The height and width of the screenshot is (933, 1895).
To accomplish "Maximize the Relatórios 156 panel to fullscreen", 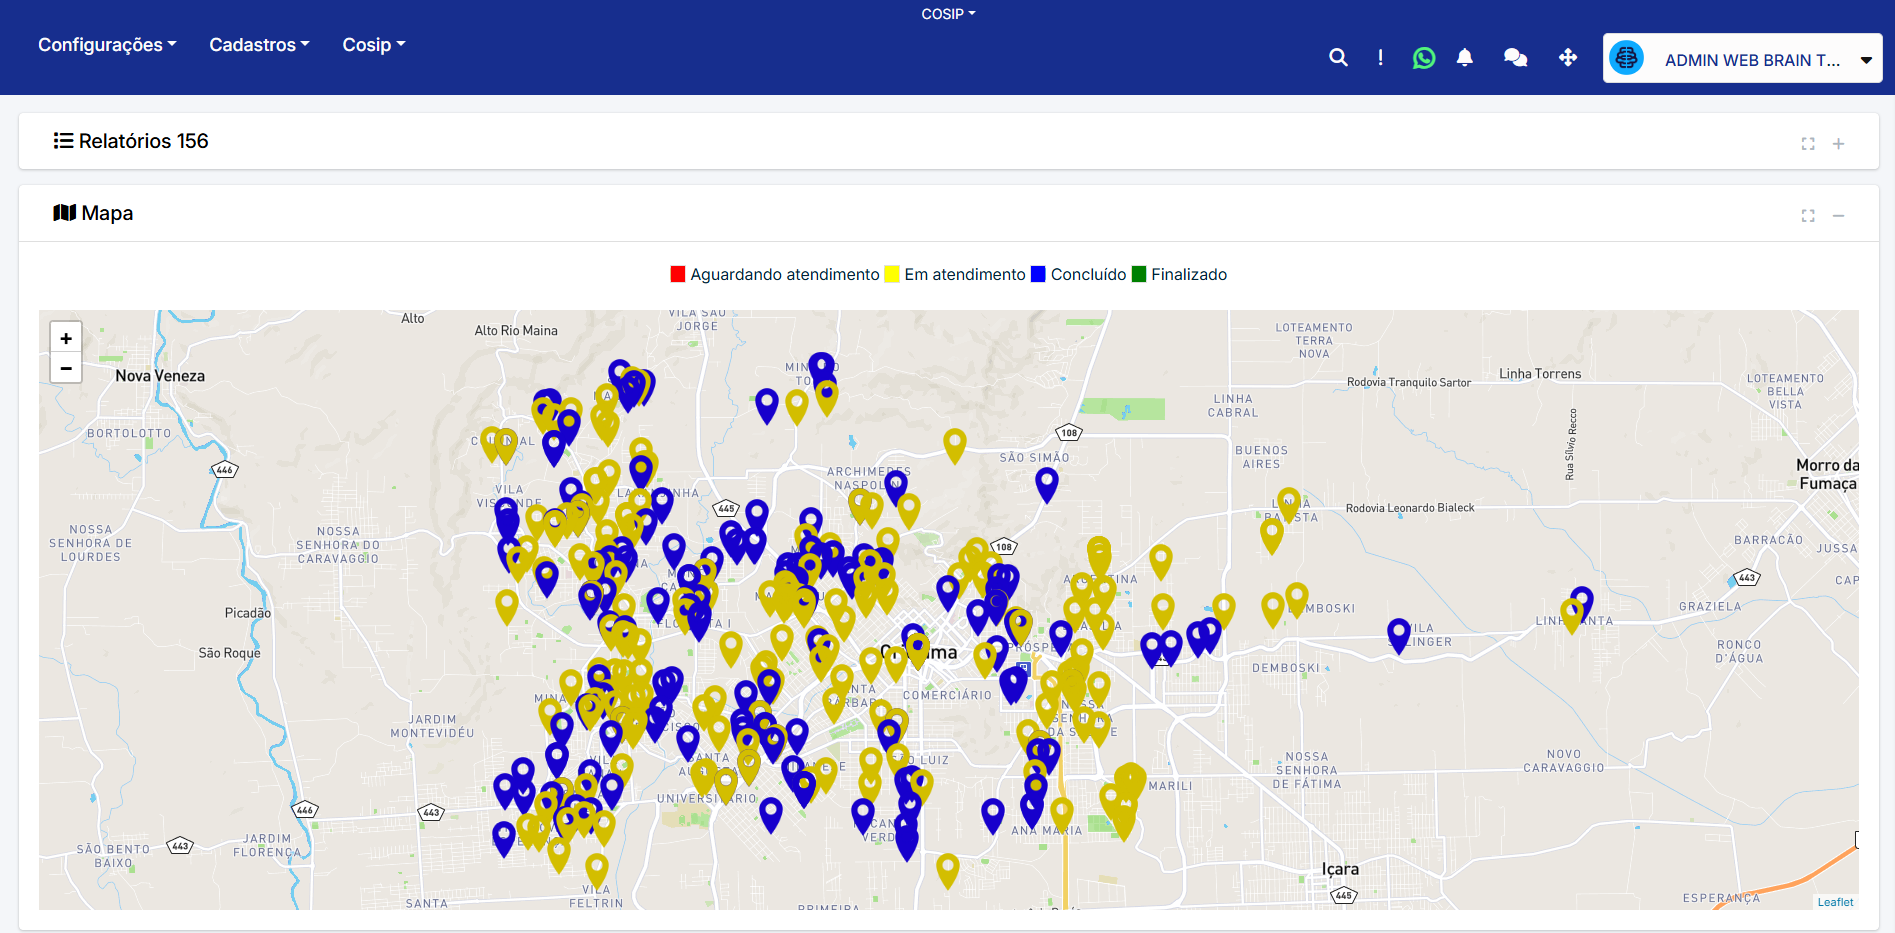I will (x=1808, y=144).
